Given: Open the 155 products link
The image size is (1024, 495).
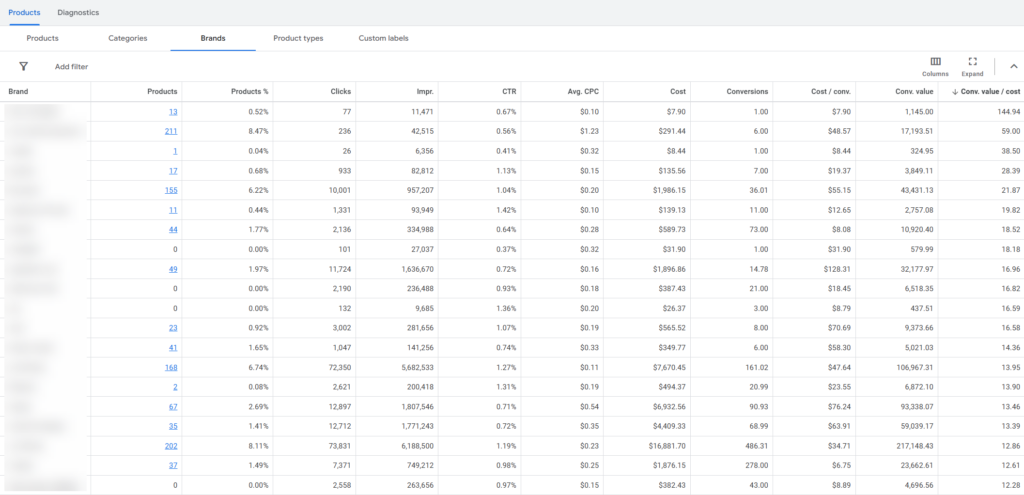Looking at the screenshot, I should tap(170, 190).
